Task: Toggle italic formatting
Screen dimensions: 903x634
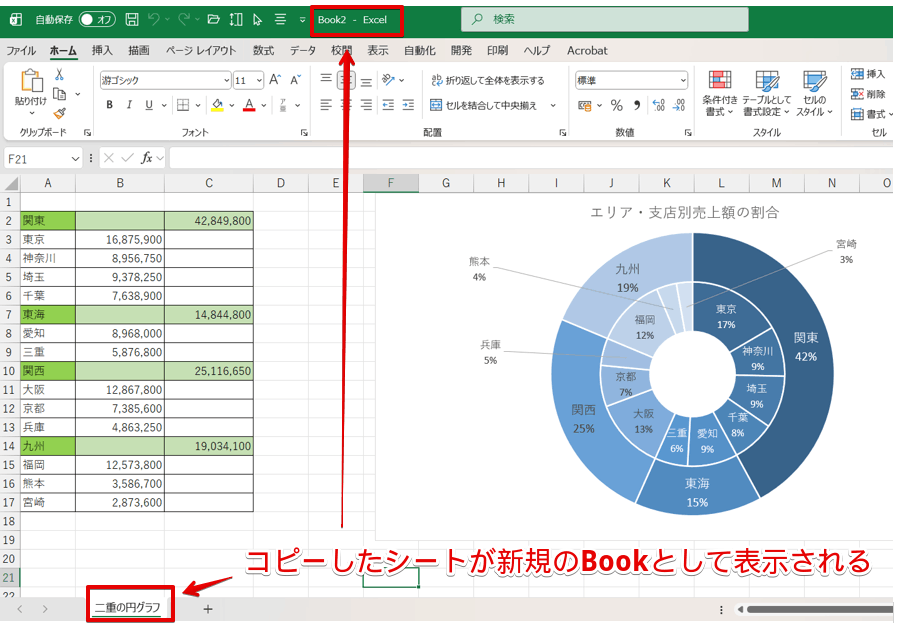Action: (128, 103)
